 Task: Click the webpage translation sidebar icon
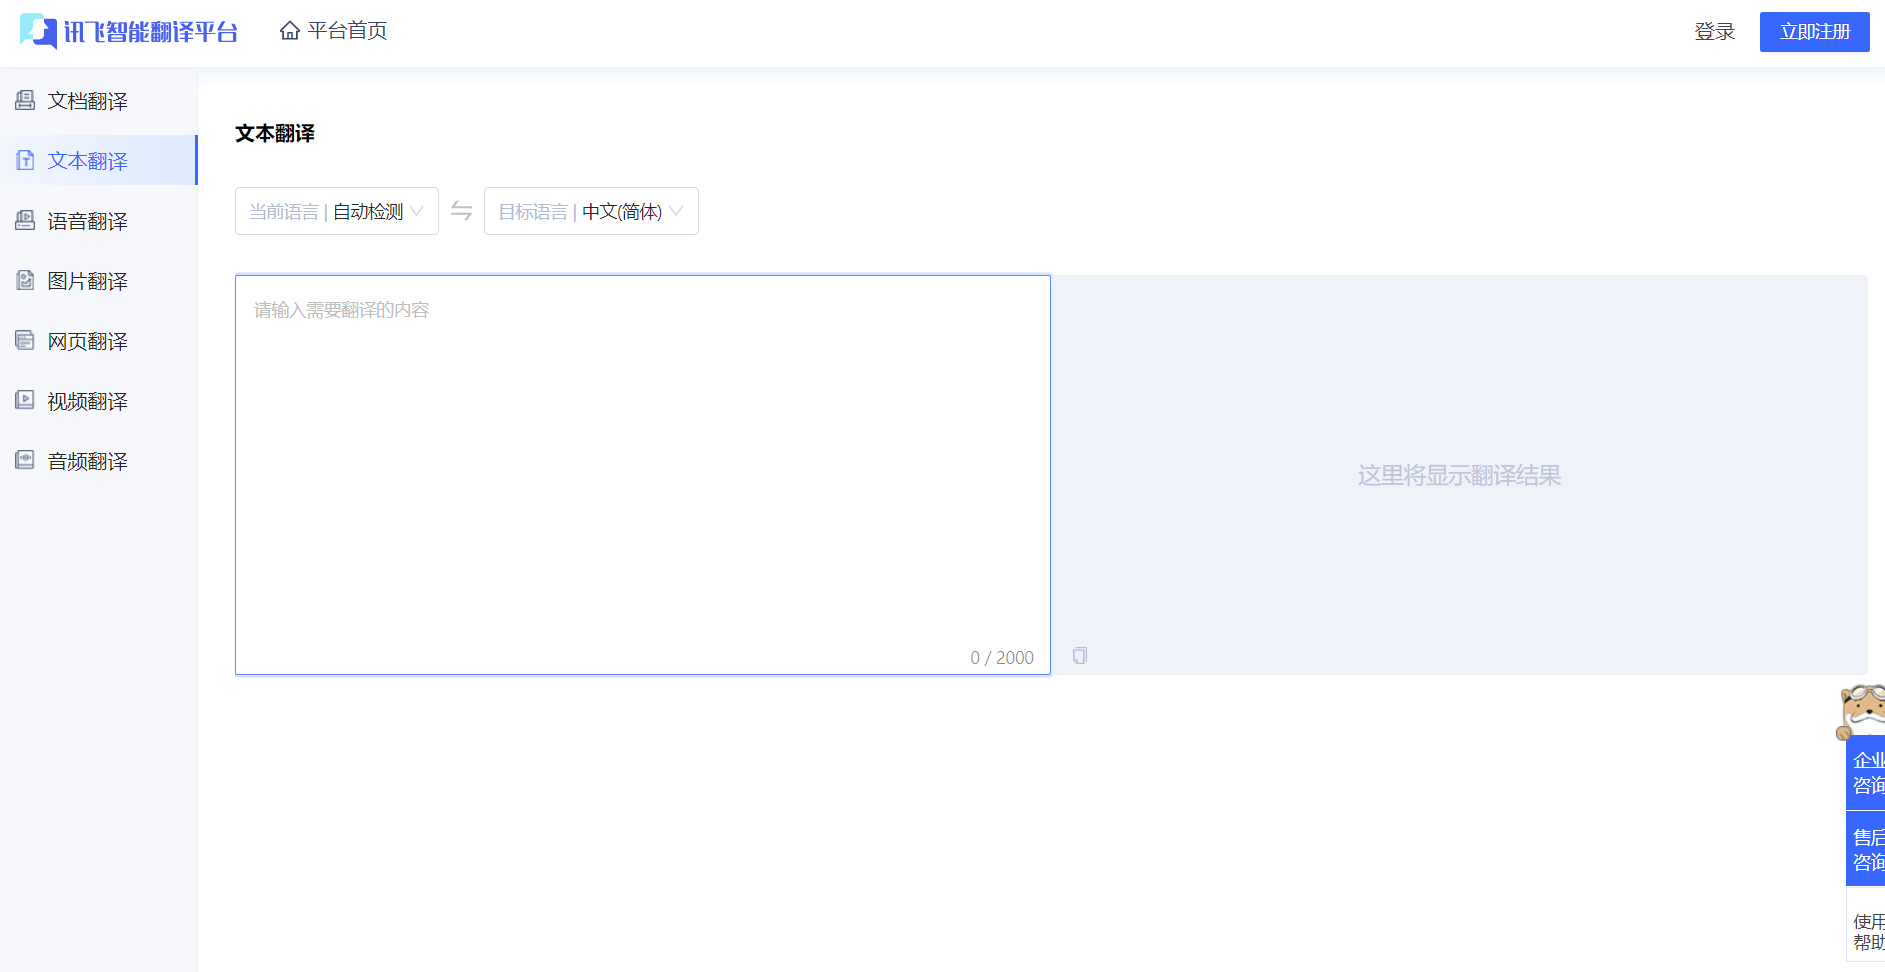click(x=25, y=340)
